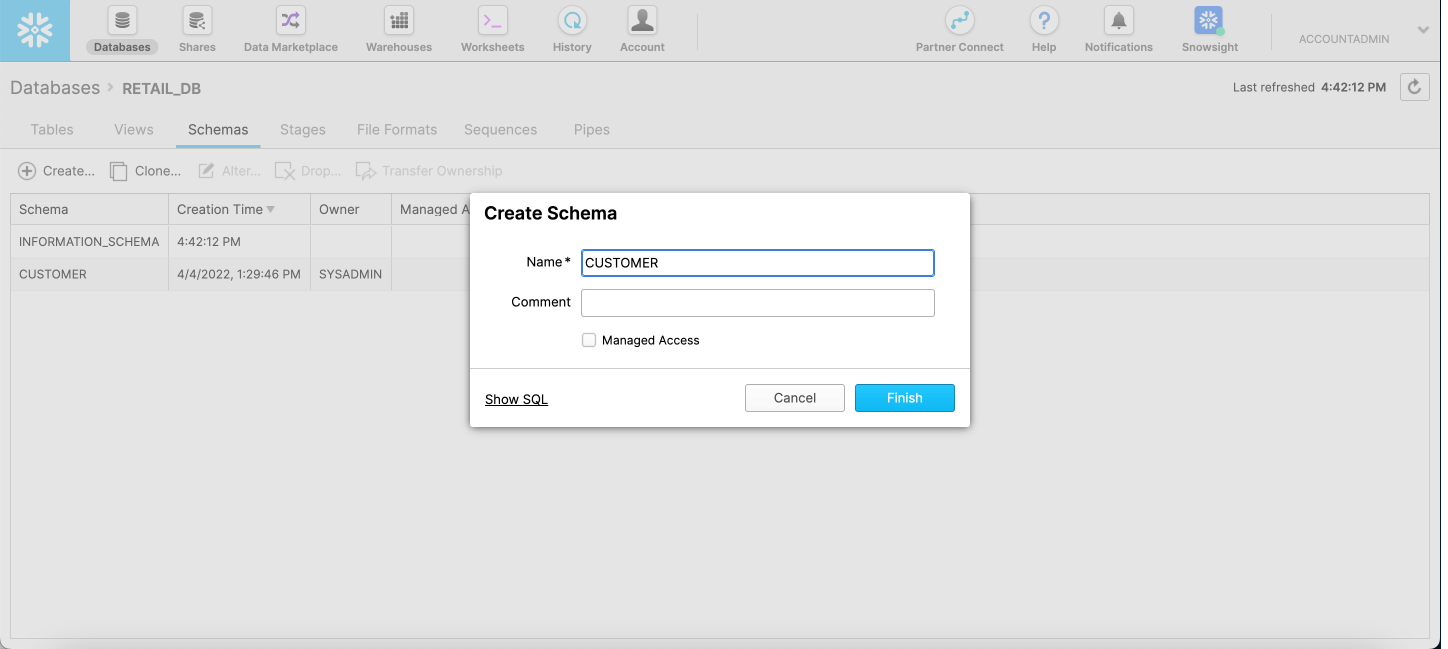Open Partner Connect icon
Screen dimensions: 1448x649
(959, 21)
